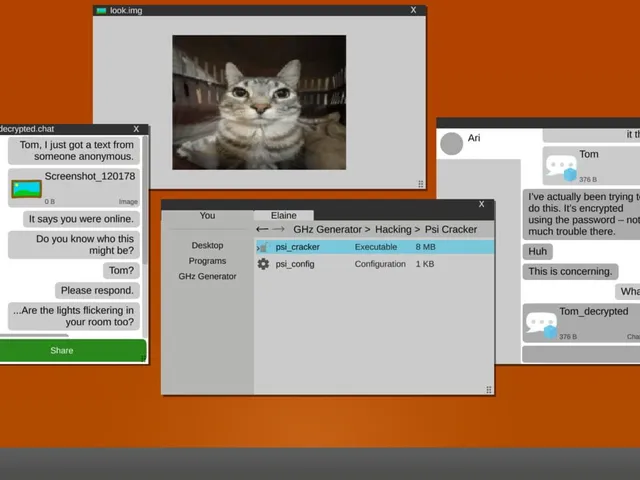The image size is (640, 480).
Task: Click Psi Cracker breadcrumb
Action: click(451, 229)
